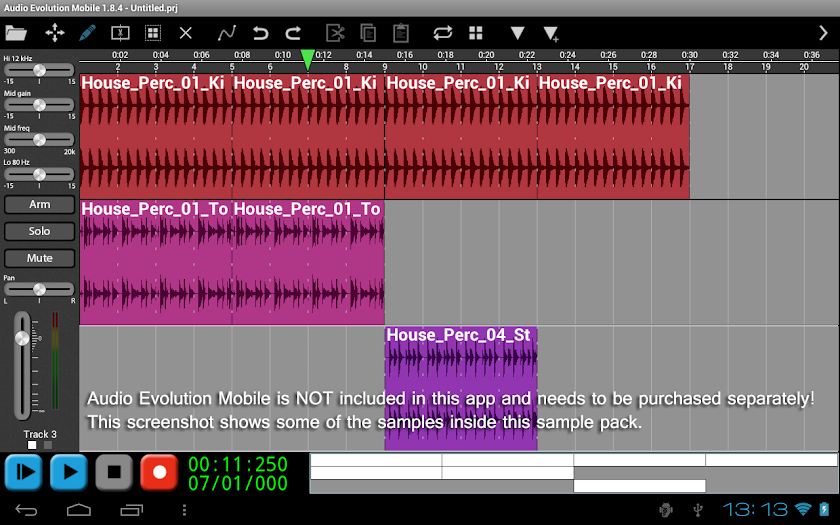The image size is (840, 525).
Task: Cut selection with scissors icon
Action: (x=335, y=33)
